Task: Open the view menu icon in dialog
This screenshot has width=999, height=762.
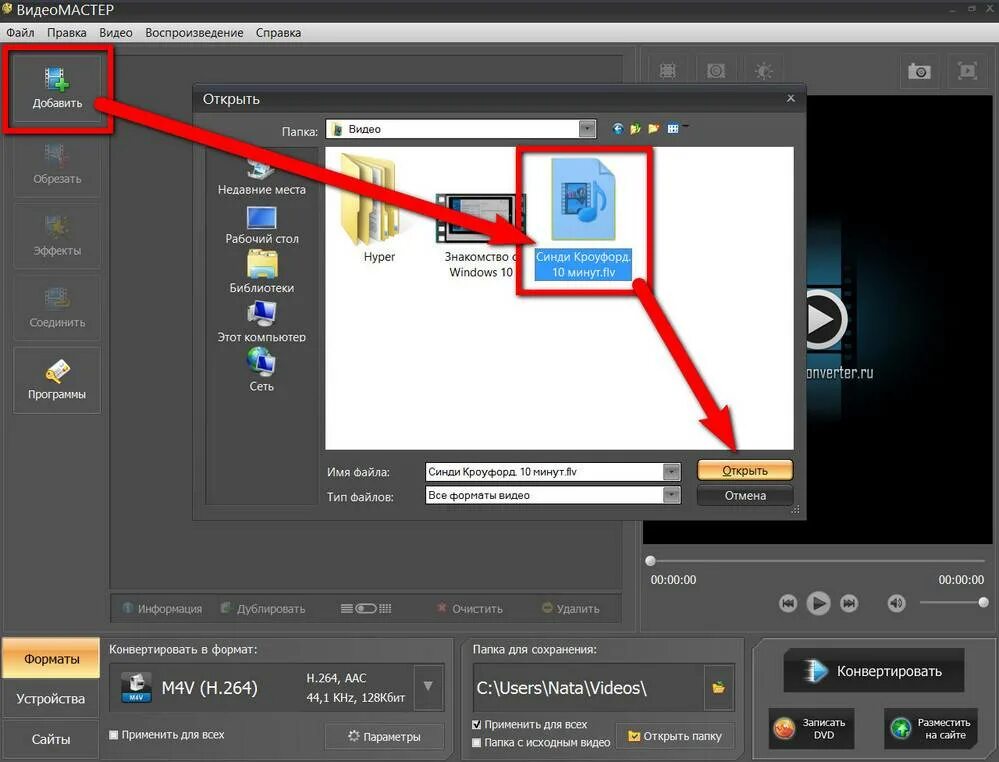Action: tap(673, 129)
